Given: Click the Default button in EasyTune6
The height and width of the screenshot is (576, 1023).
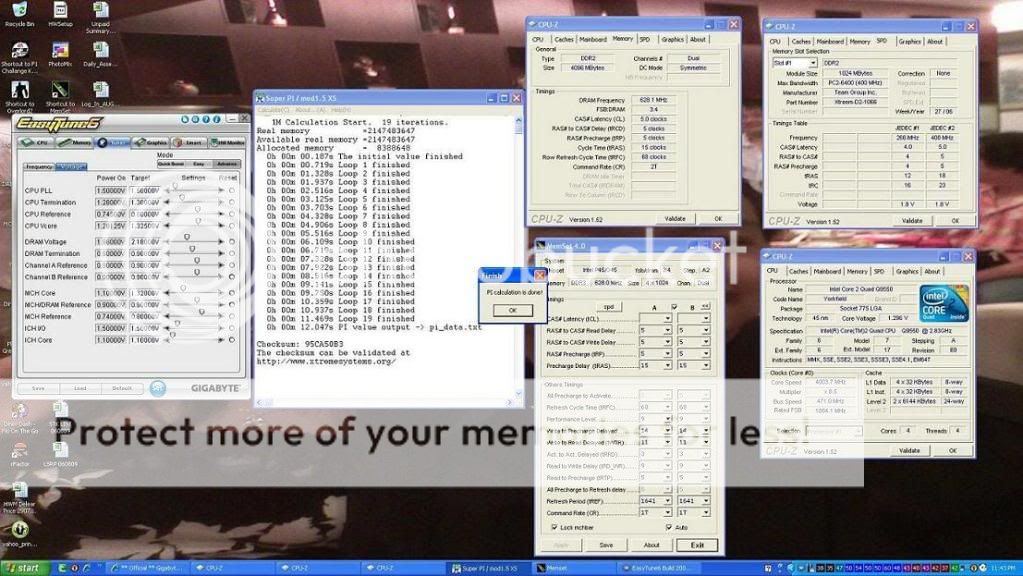Looking at the screenshot, I should click(122, 389).
